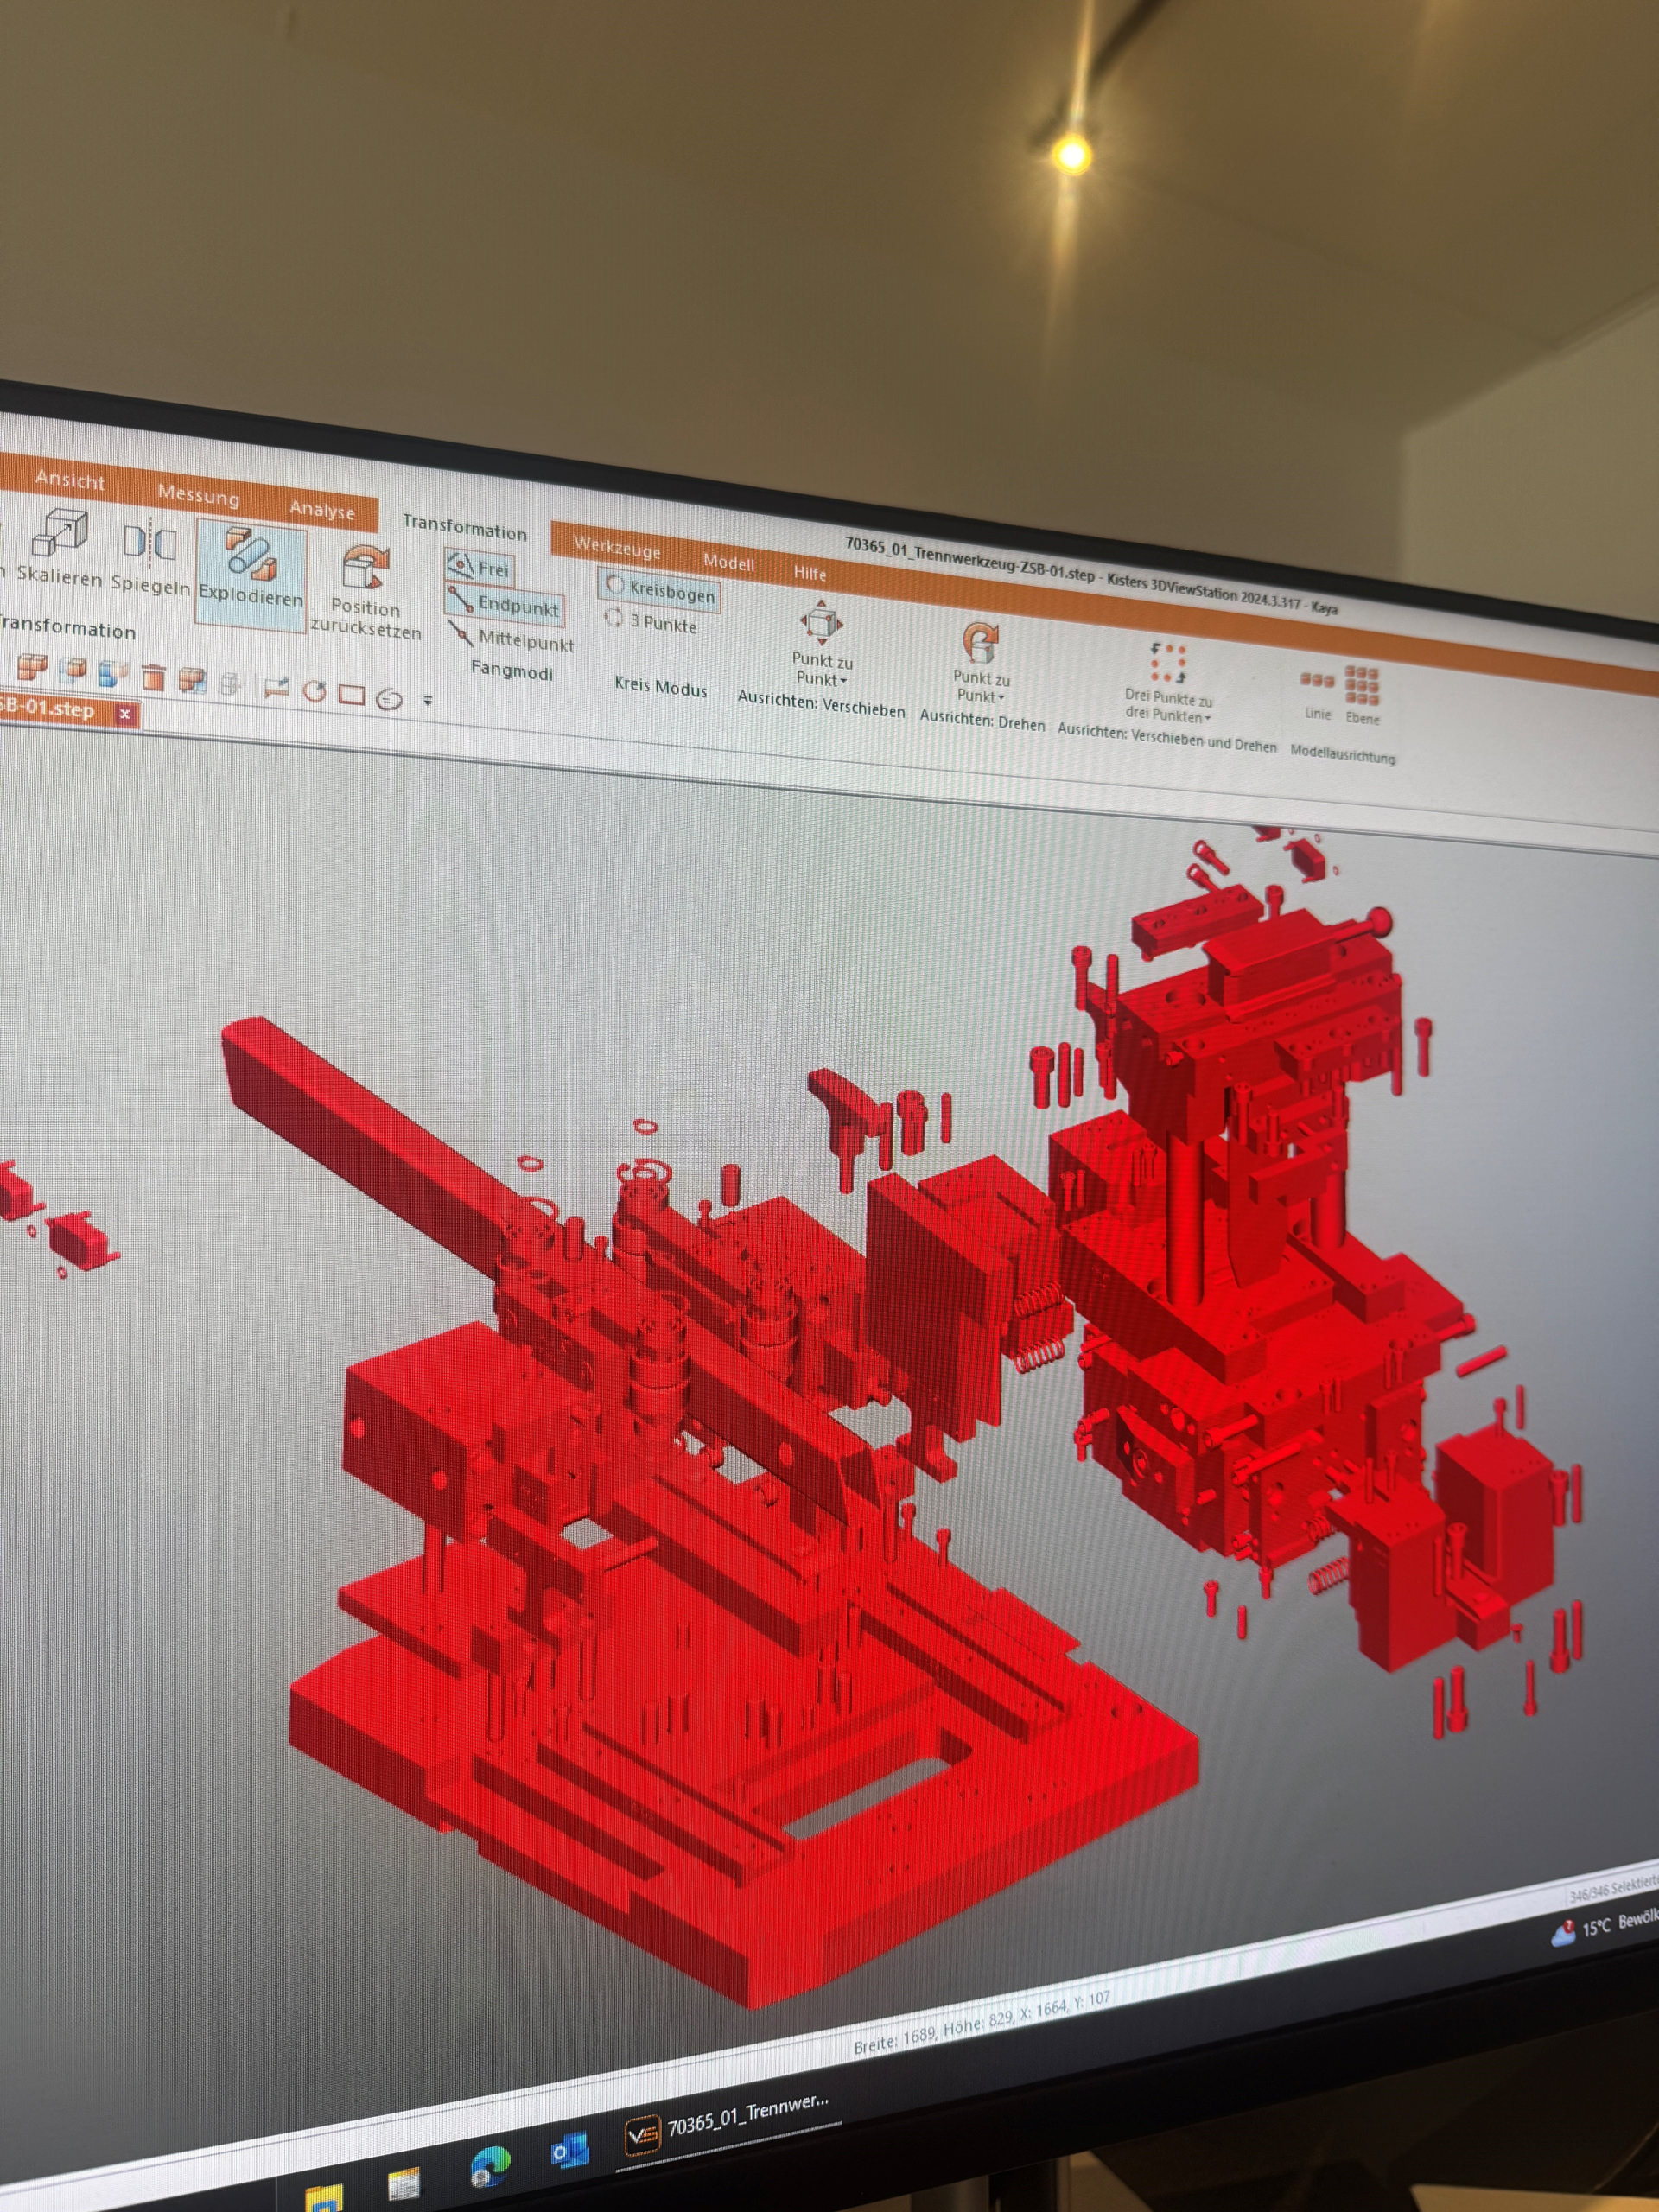The width and height of the screenshot is (1659, 2212).
Task: Click the Ebene model alignment icon
Action: 1362,686
